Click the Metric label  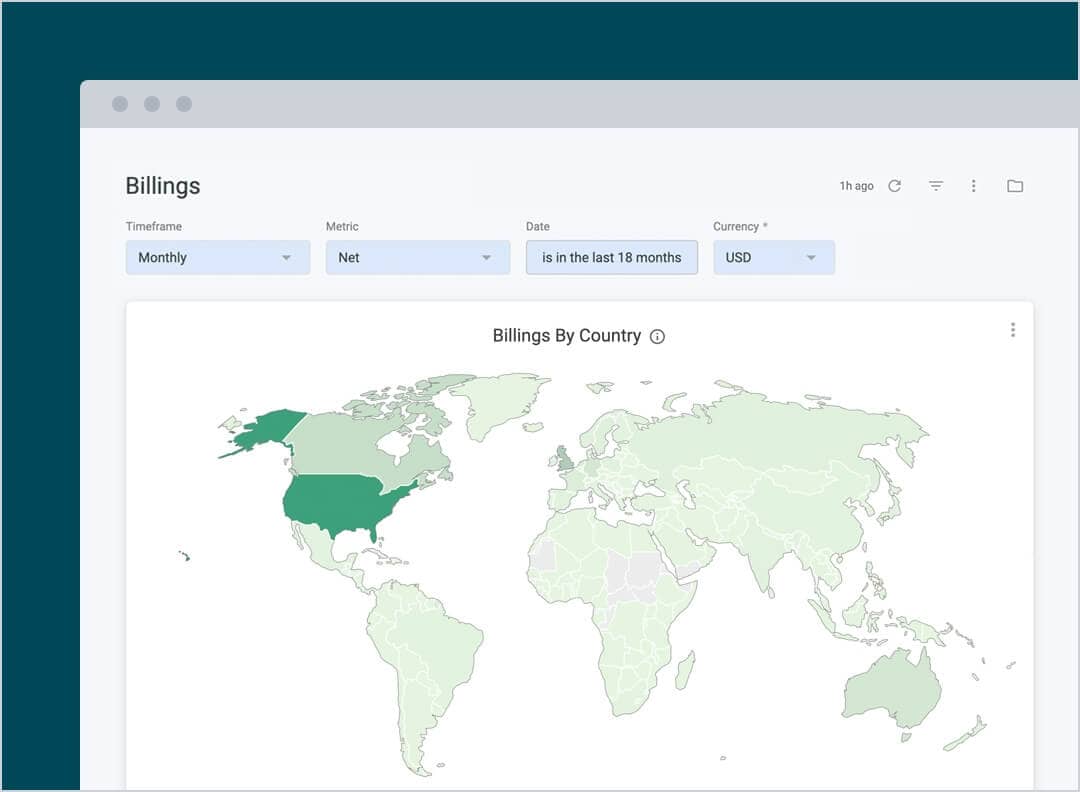[x=342, y=227]
